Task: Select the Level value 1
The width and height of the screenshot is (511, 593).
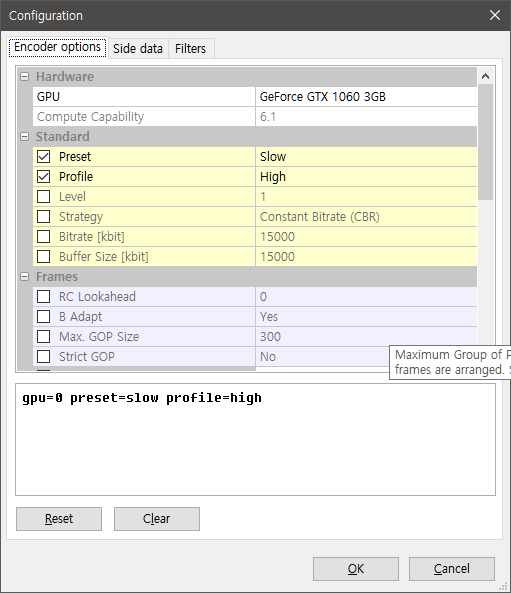Action: point(366,197)
